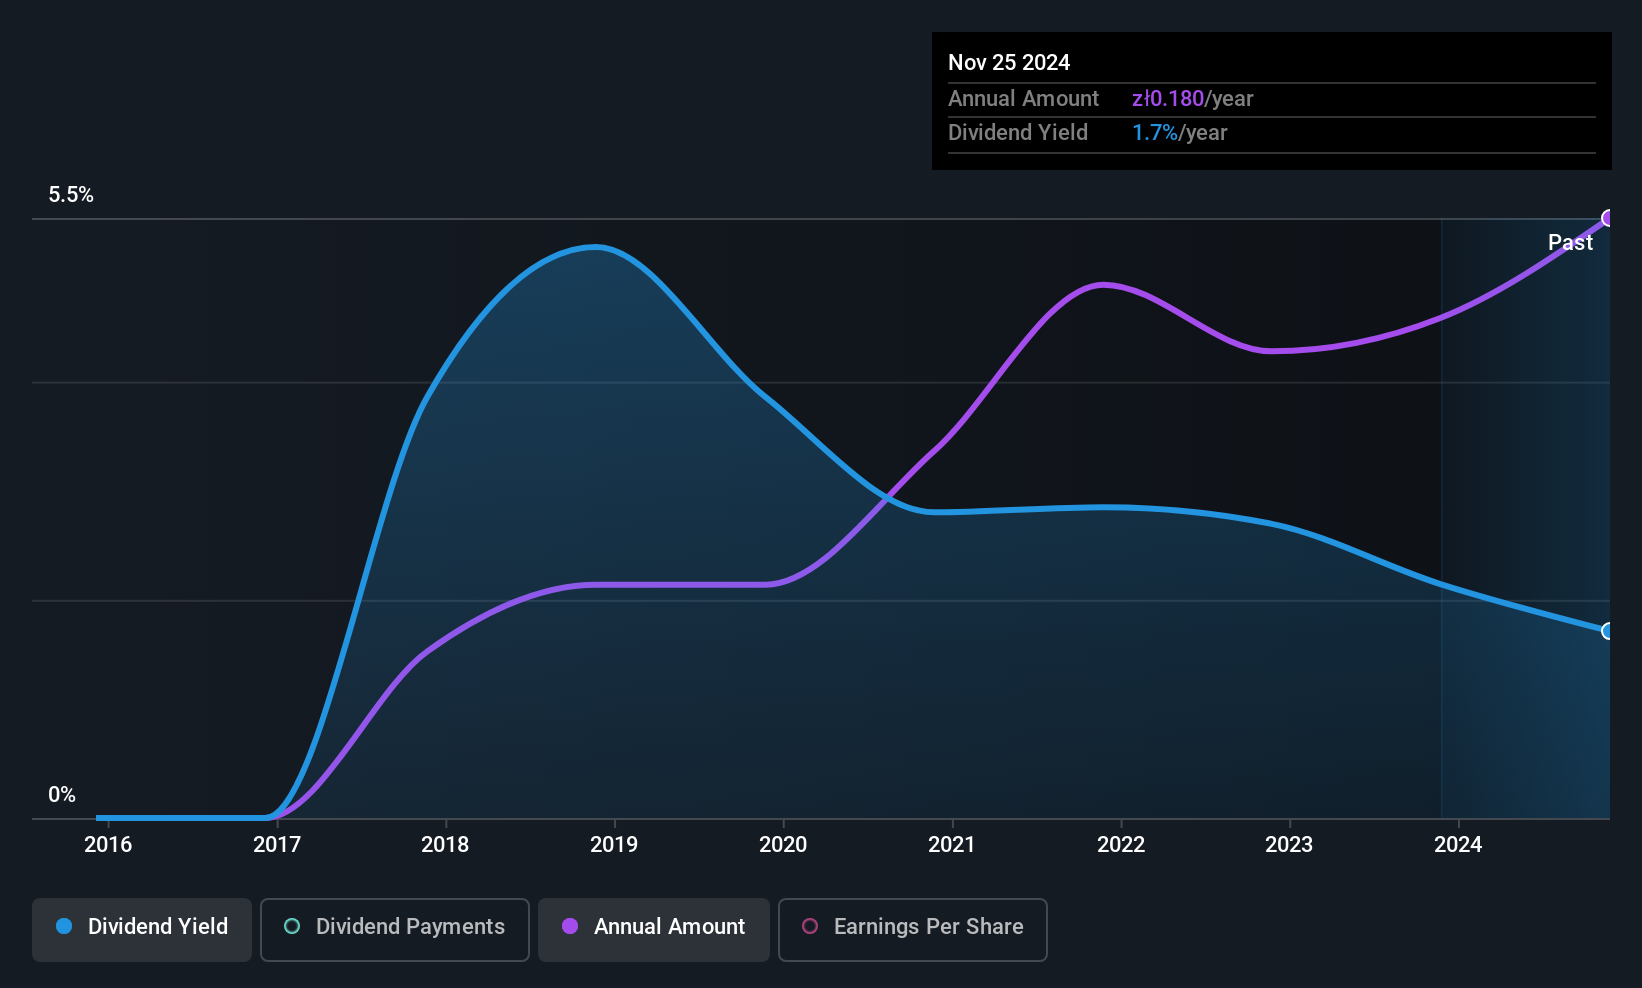Click the Nov 25 2024 tooltip date
Viewport: 1642px width, 988px height.
(x=1009, y=62)
